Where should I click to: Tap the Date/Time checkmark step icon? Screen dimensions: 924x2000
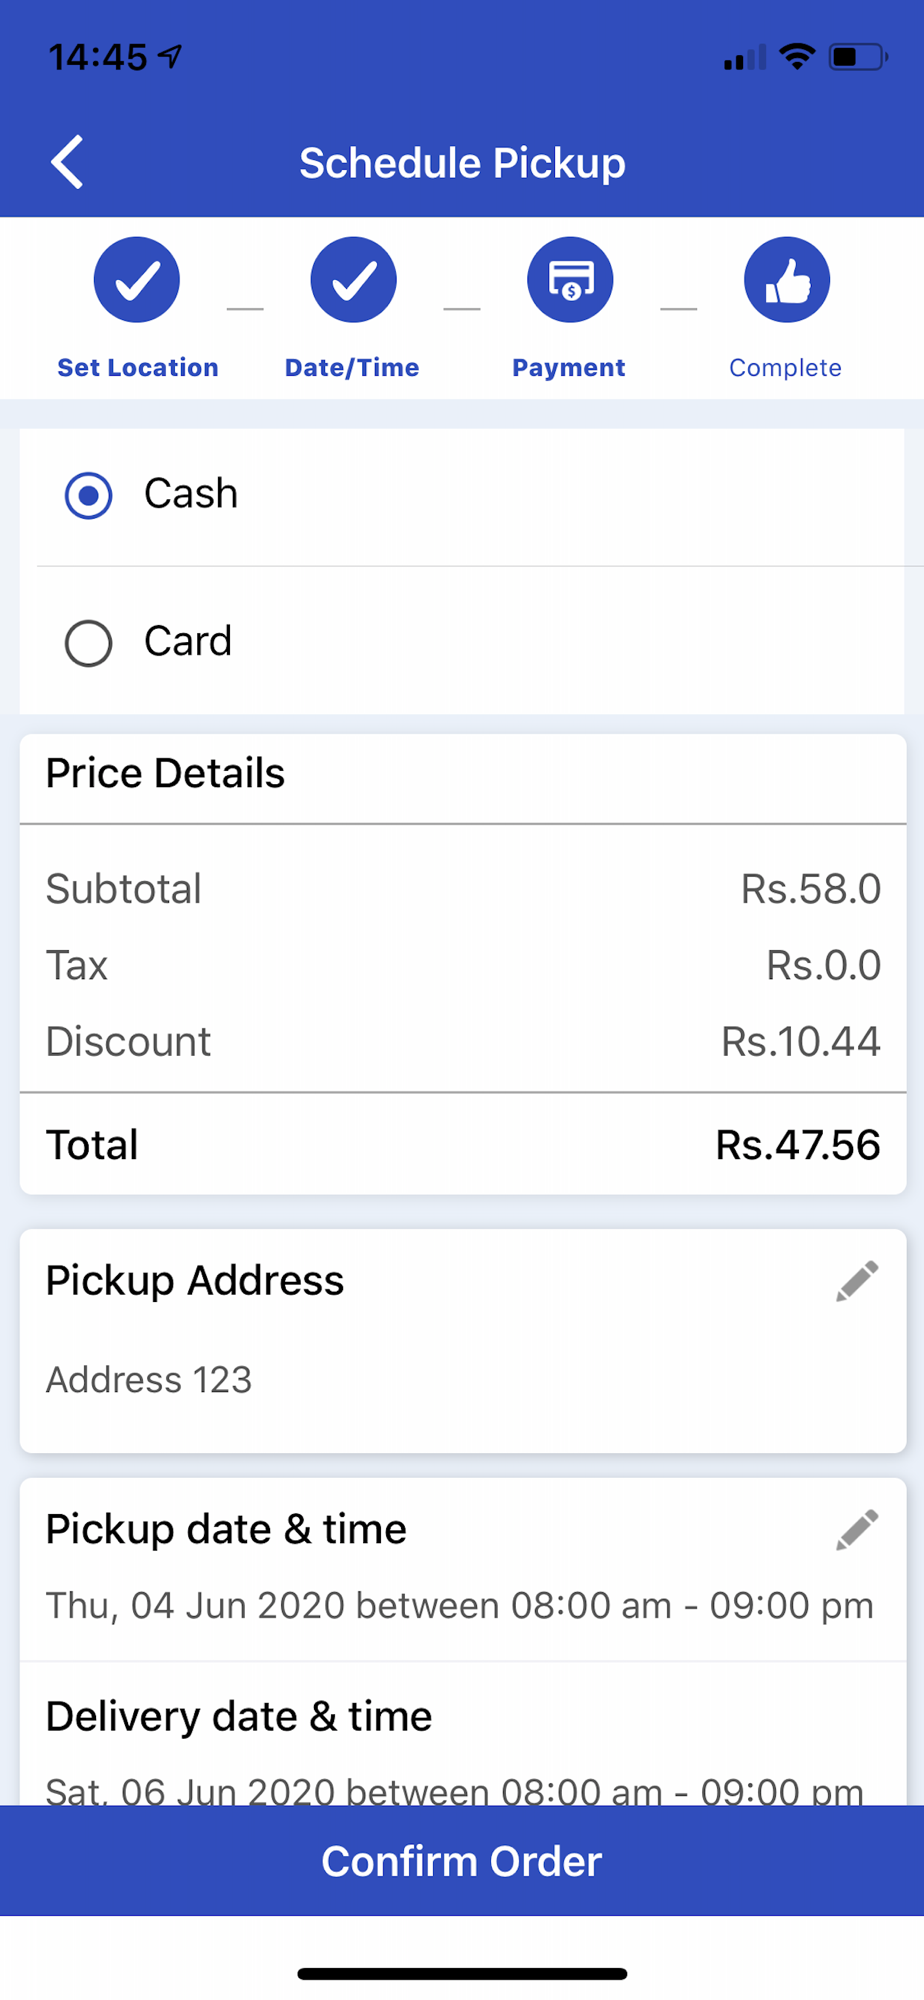[x=353, y=280]
